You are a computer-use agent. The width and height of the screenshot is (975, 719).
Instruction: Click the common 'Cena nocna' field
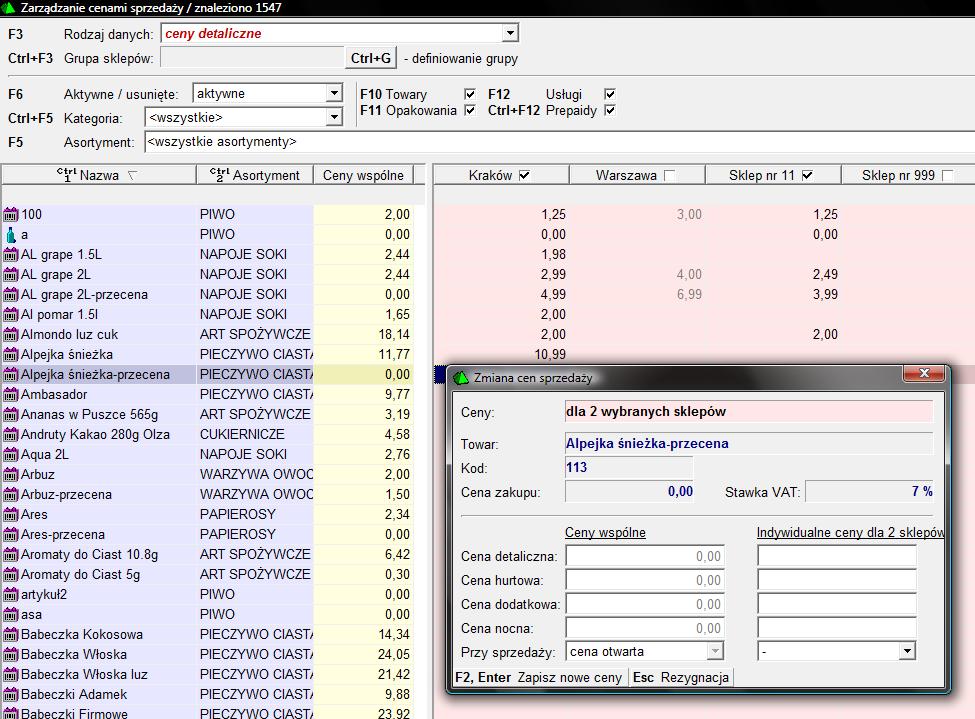(645, 628)
